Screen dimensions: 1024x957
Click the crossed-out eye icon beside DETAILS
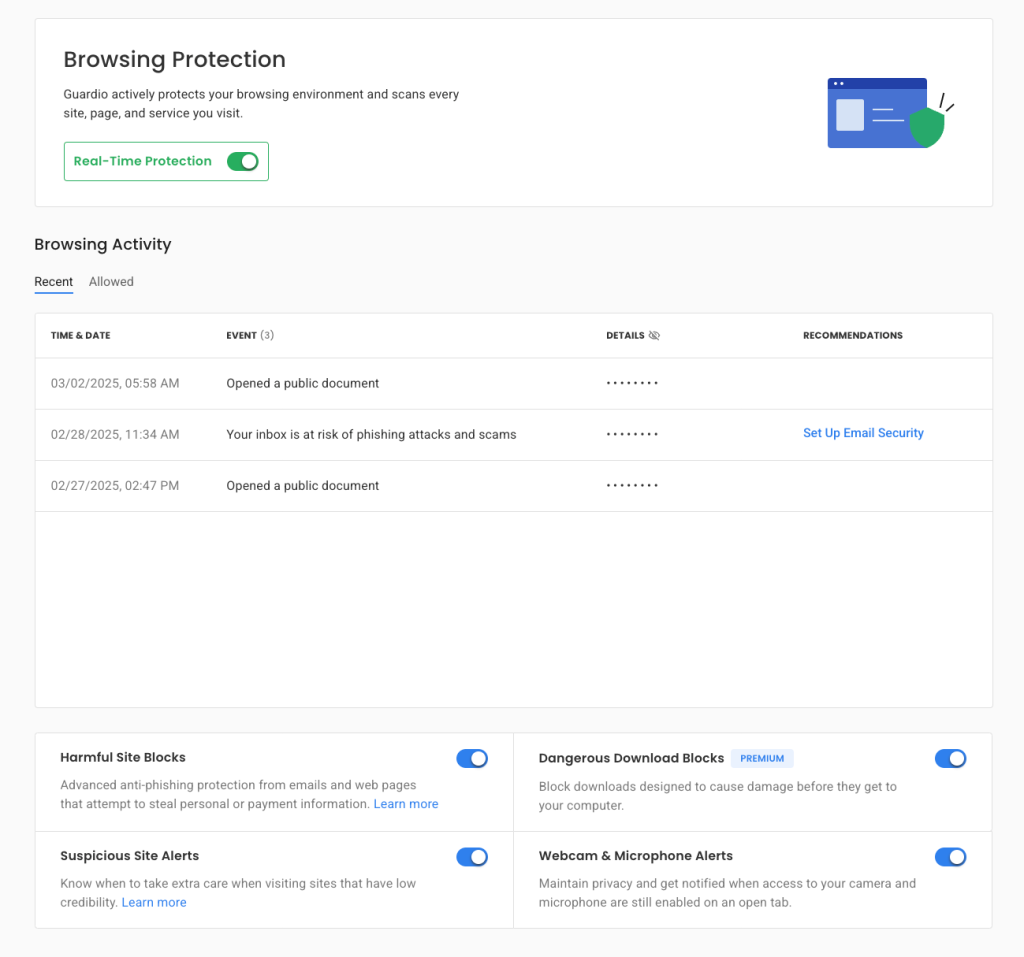click(x=654, y=336)
